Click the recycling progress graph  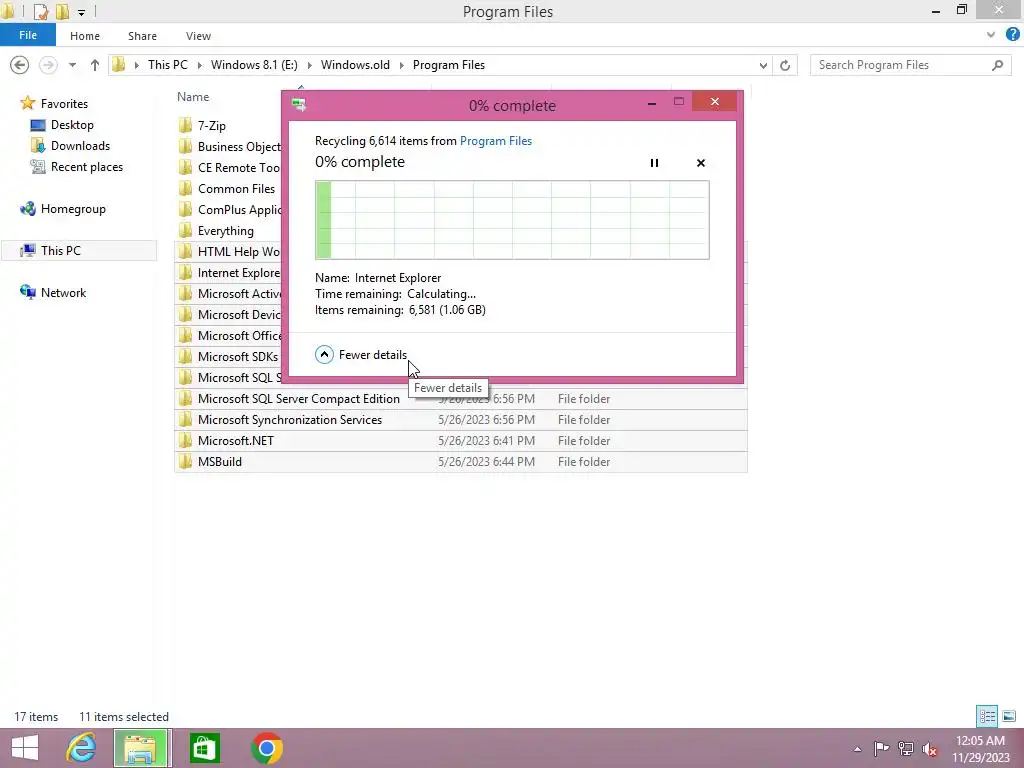coord(512,220)
